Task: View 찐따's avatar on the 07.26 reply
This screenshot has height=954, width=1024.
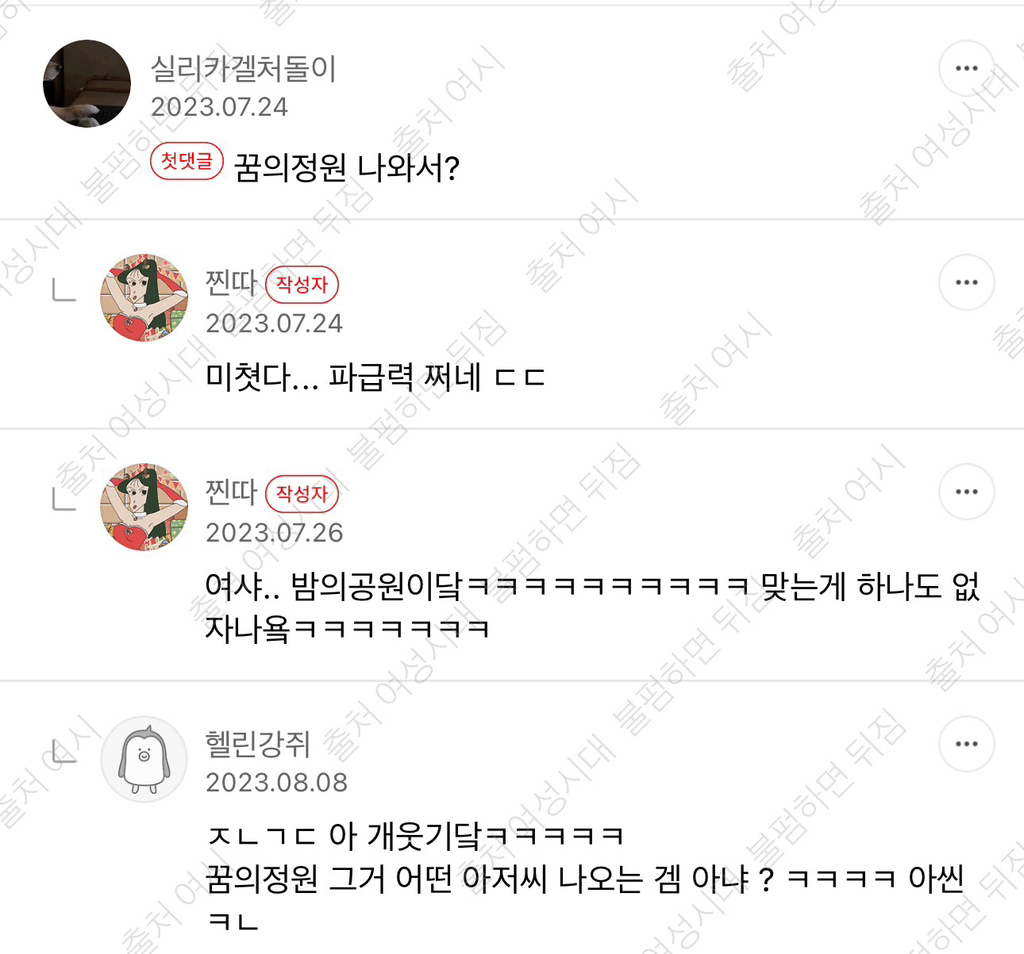Action: (144, 507)
